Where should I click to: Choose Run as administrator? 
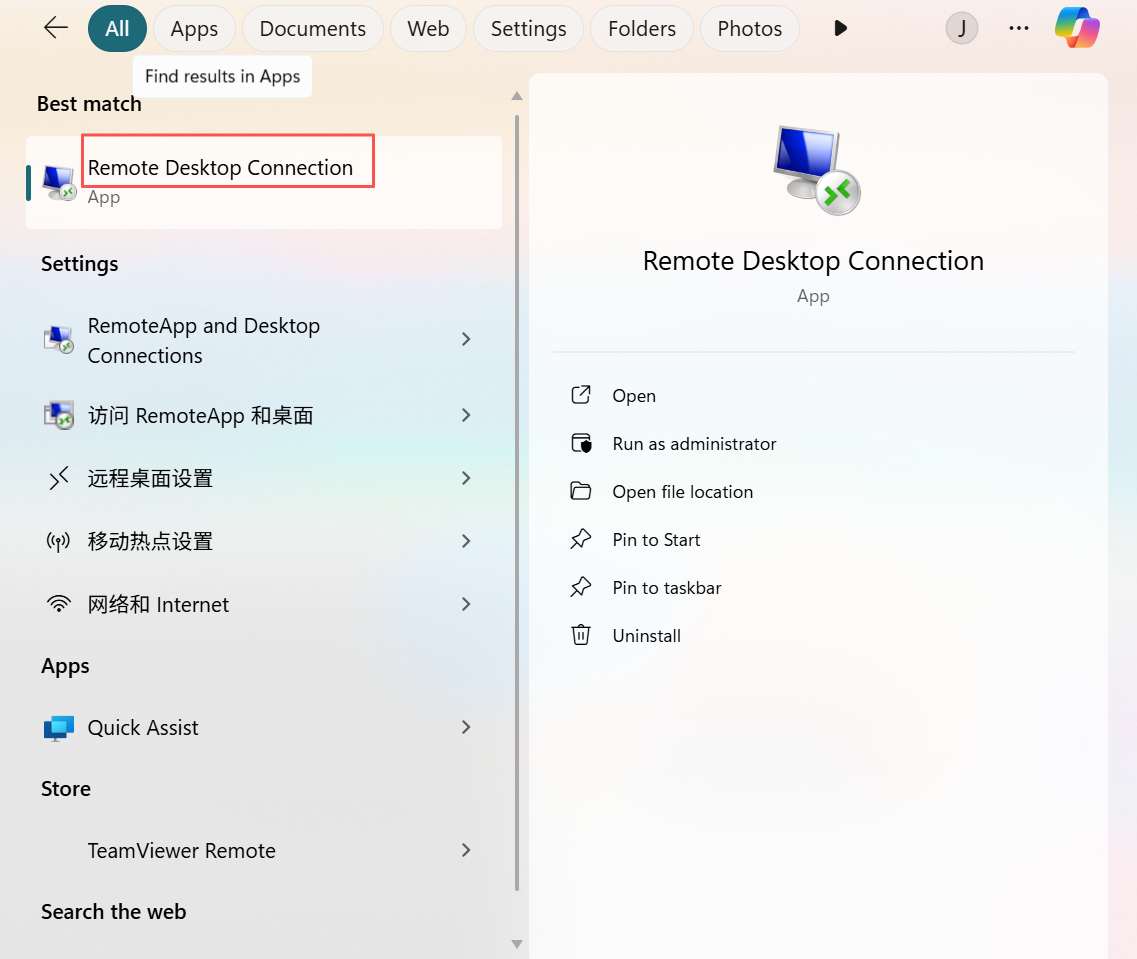point(694,444)
